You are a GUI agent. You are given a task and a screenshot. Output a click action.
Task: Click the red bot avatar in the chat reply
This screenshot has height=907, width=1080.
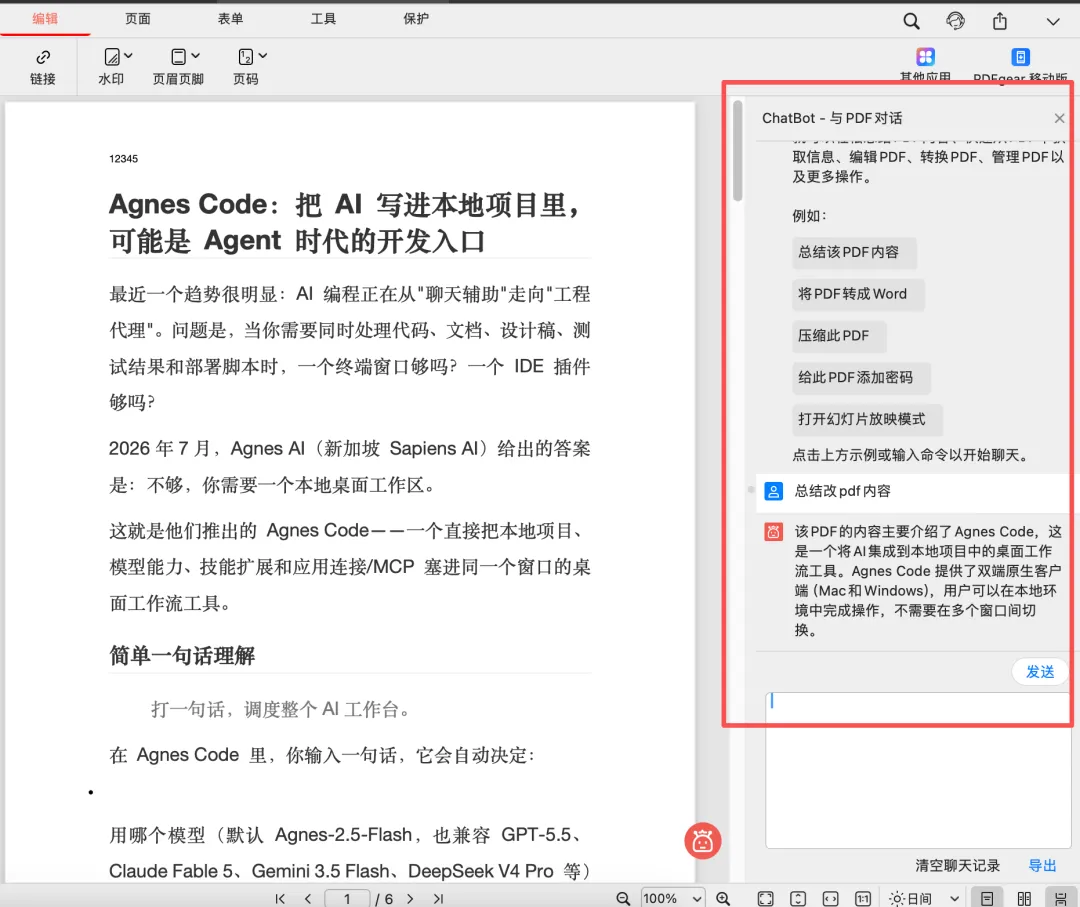(773, 532)
